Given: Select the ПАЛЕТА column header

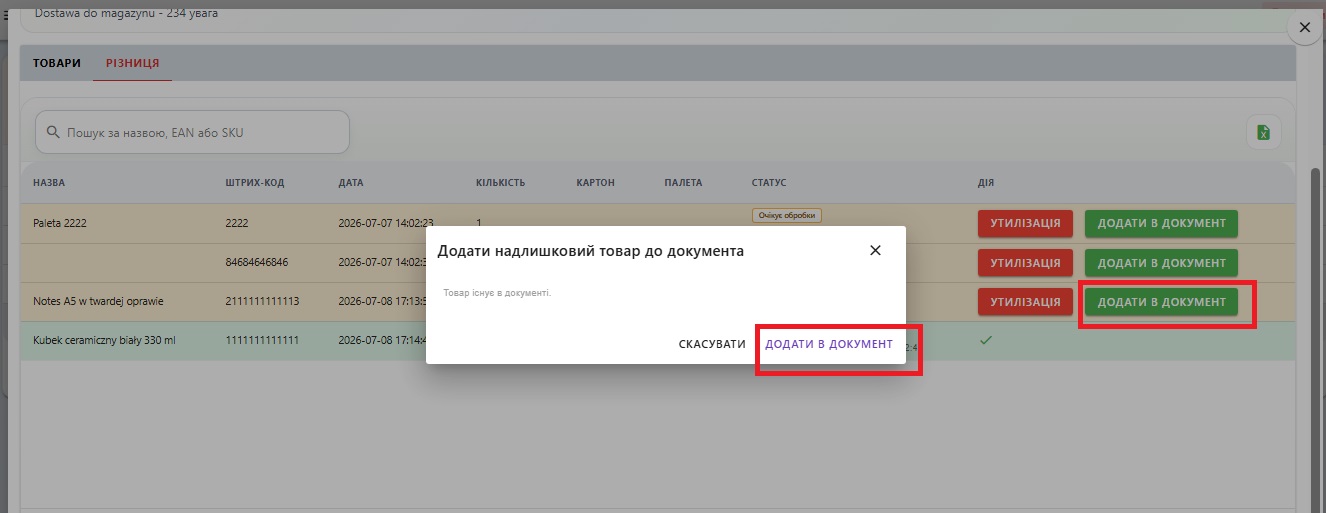Looking at the screenshot, I should tap(683, 183).
